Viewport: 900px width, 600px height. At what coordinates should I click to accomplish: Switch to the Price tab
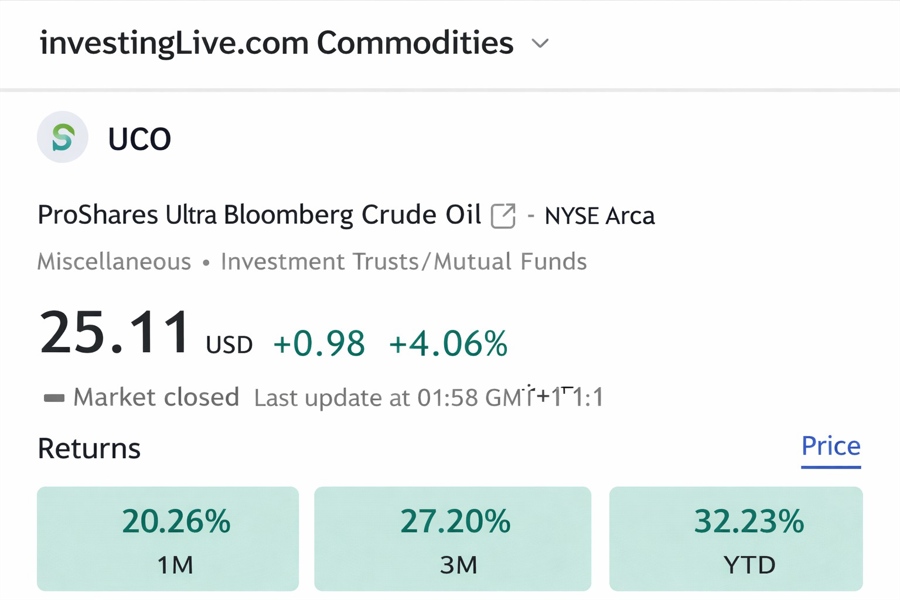pyautogui.click(x=830, y=446)
